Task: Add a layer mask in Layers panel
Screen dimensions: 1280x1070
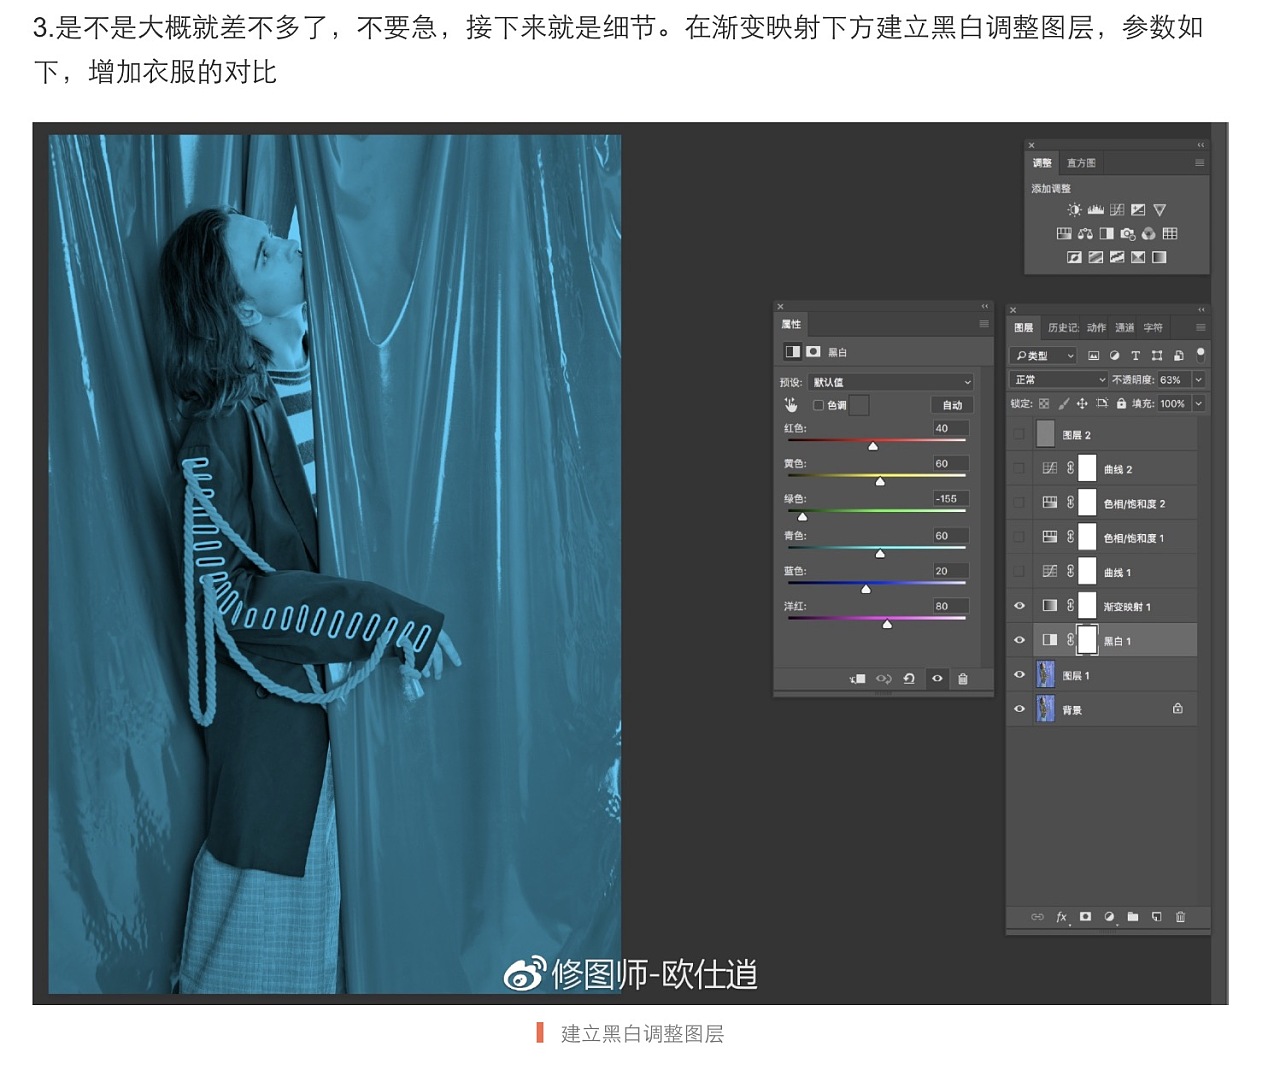Action: click(1086, 917)
